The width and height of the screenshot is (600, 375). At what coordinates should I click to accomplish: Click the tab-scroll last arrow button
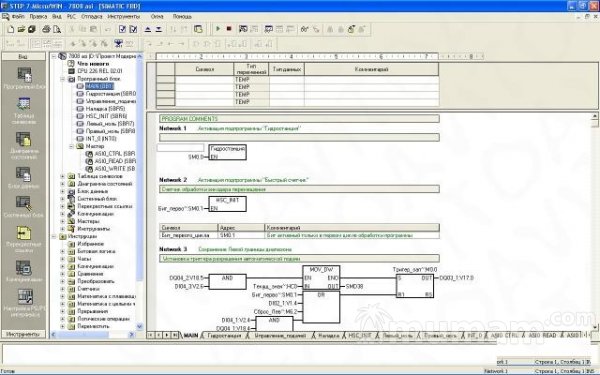[x=175, y=335]
